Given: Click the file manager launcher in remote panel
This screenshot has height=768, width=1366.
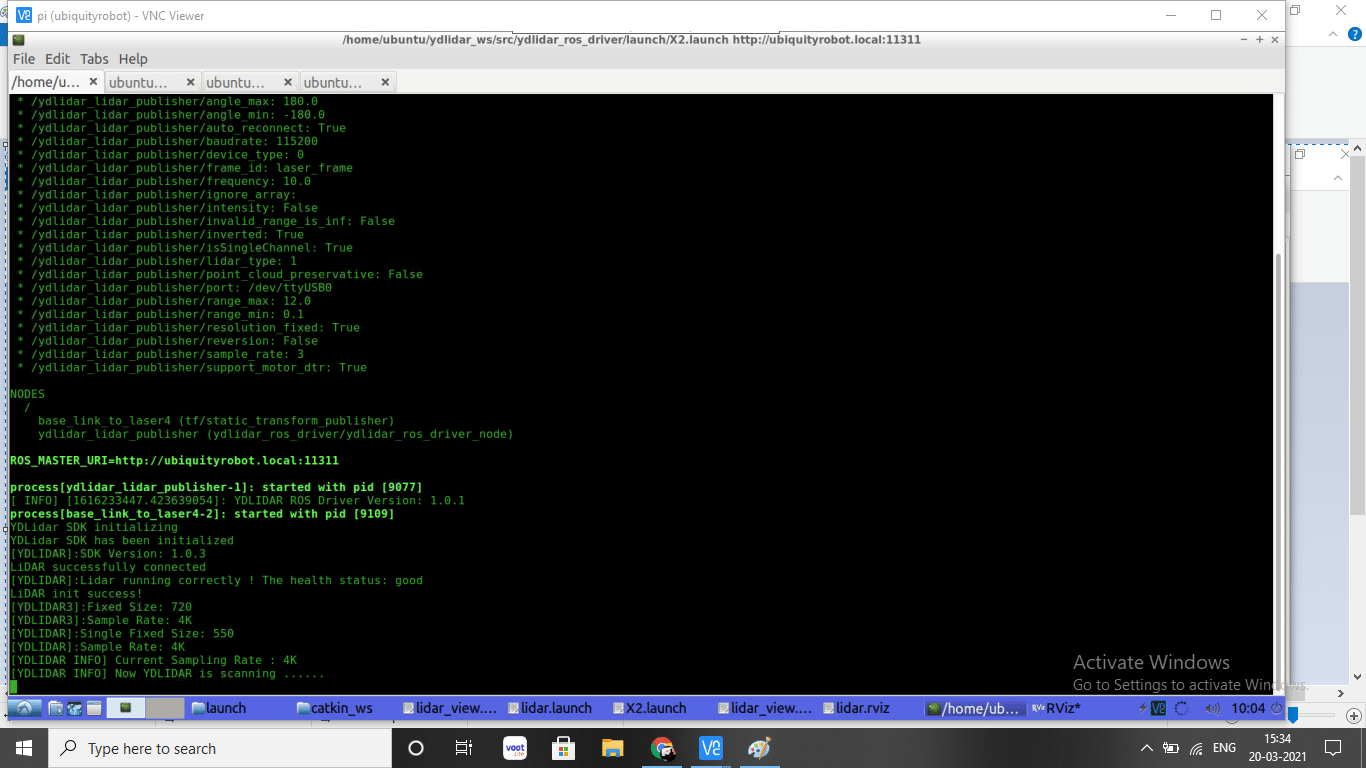Looking at the screenshot, I should click(56, 708).
